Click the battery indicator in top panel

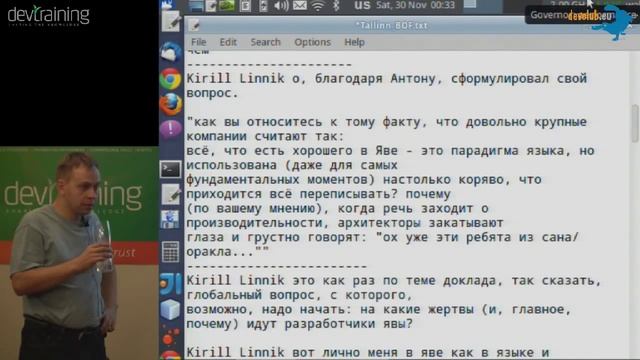[263, 6]
